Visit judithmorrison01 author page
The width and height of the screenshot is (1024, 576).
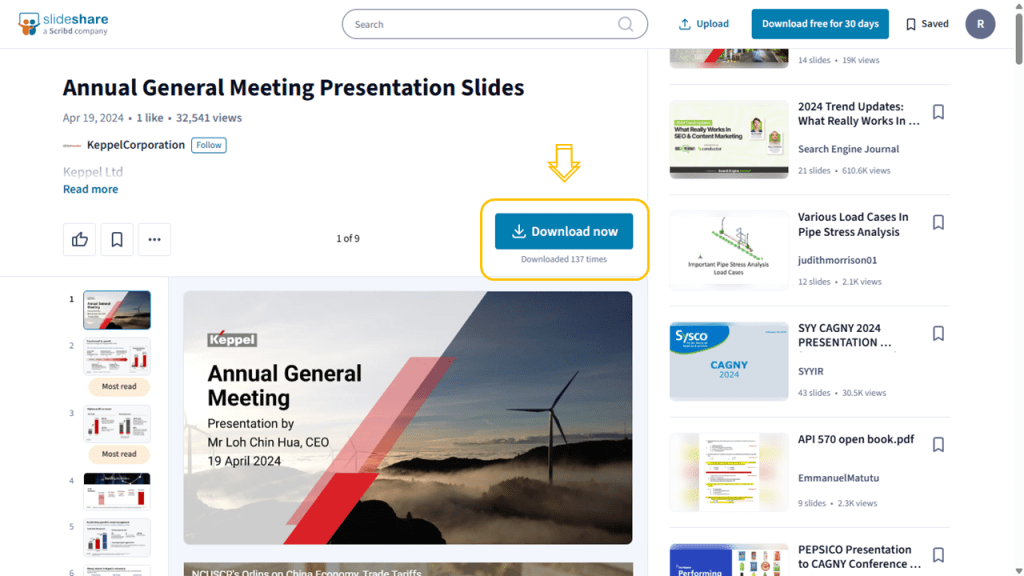[837, 260]
